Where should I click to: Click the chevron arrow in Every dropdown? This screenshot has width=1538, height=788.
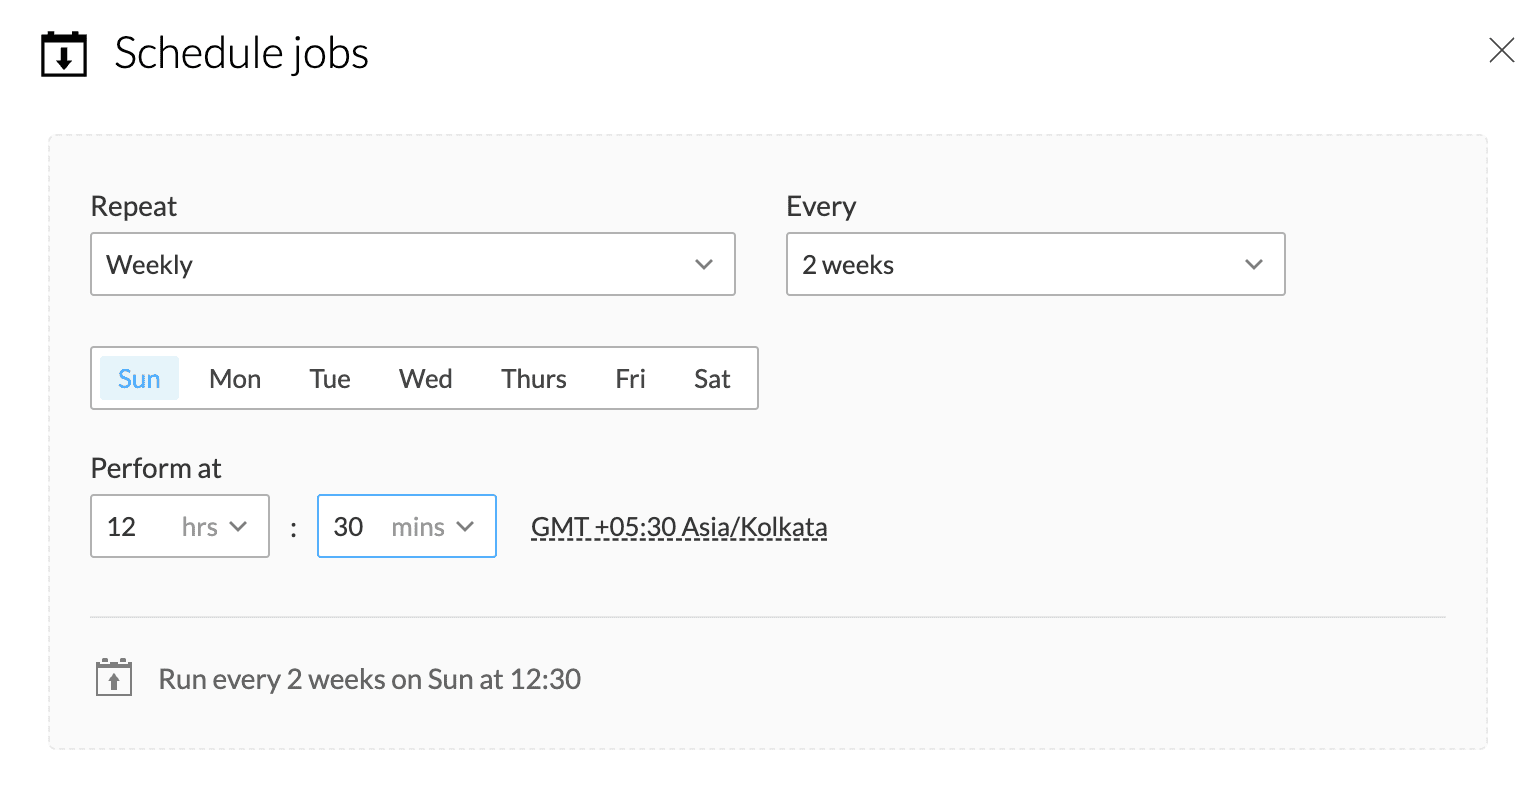pos(1254,264)
